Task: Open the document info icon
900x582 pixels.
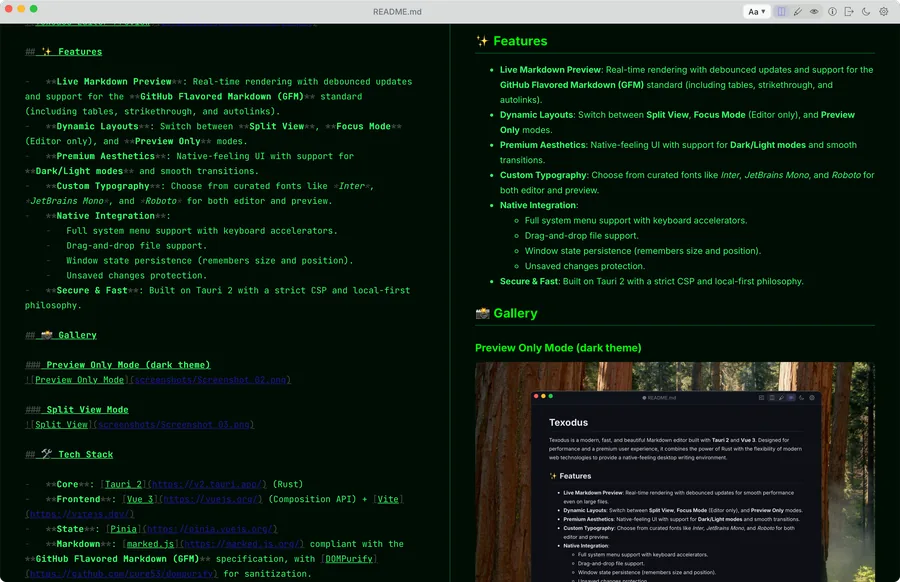Action: click(x=832, y=11)
